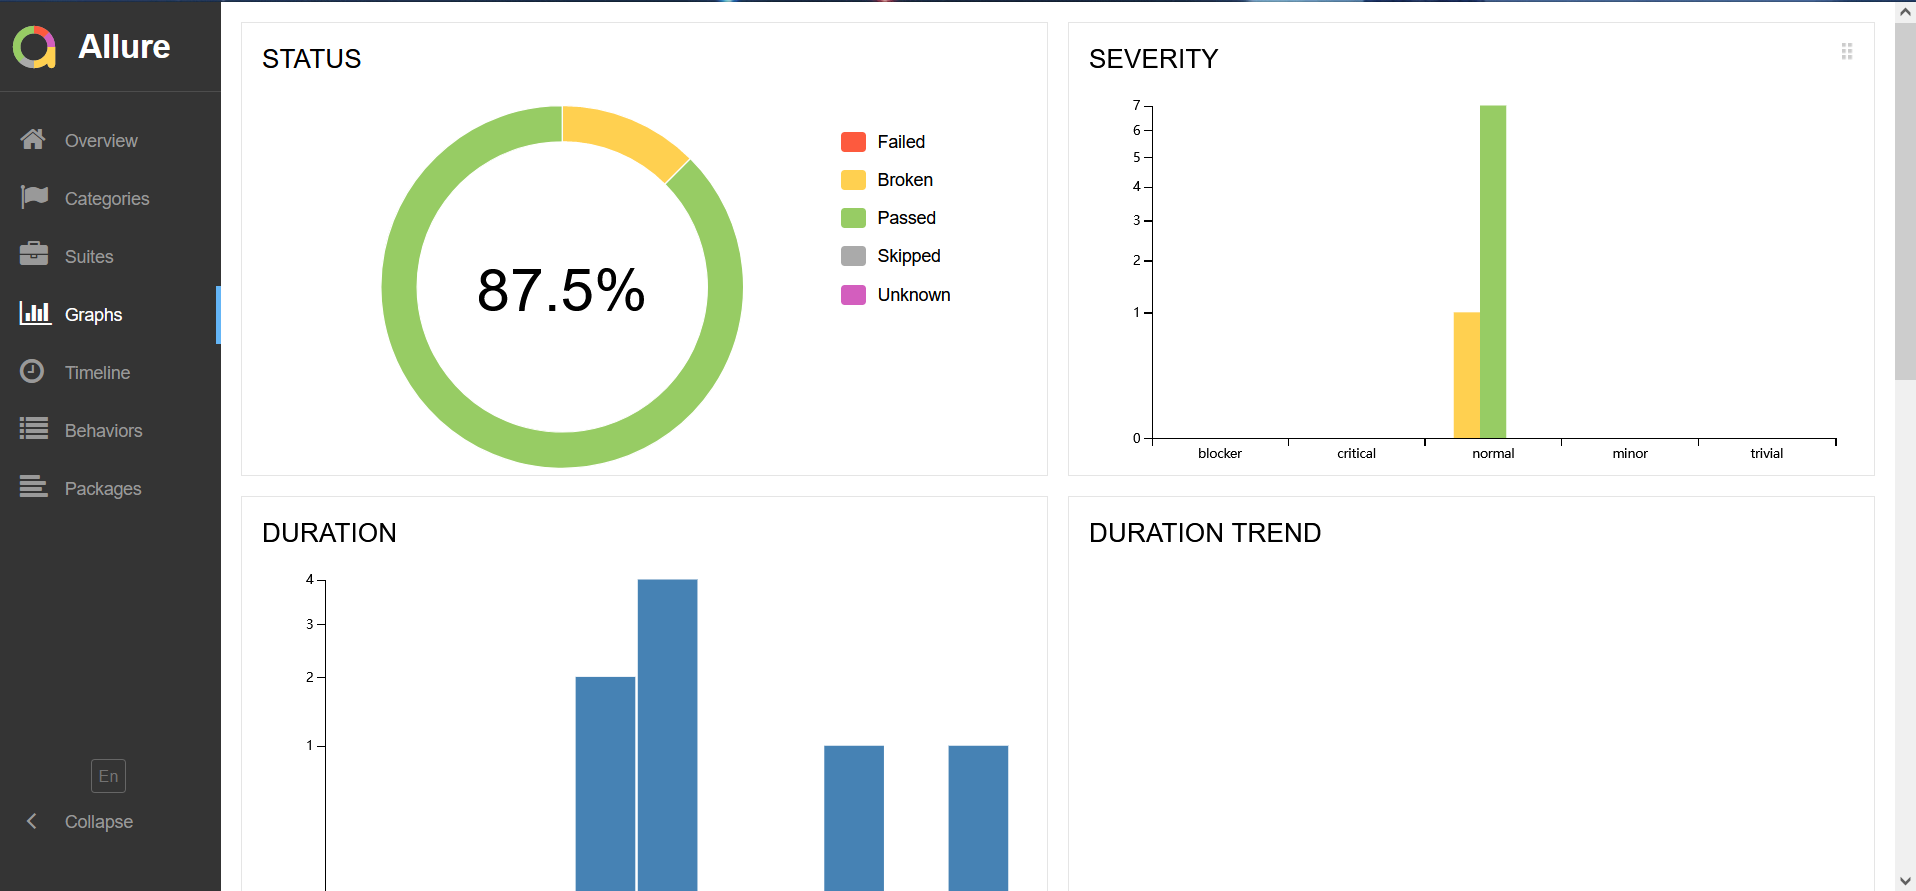
Task: Click the Allure logo icon
Action: pos(34,47)
